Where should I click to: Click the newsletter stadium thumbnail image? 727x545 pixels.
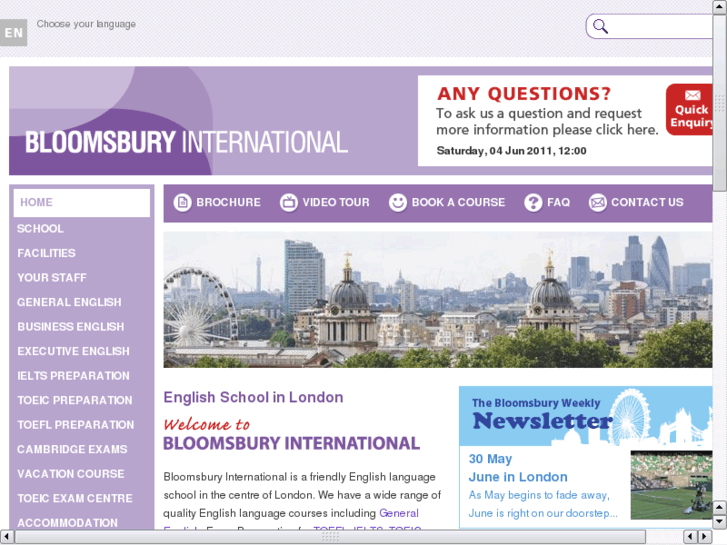(671, 485)
